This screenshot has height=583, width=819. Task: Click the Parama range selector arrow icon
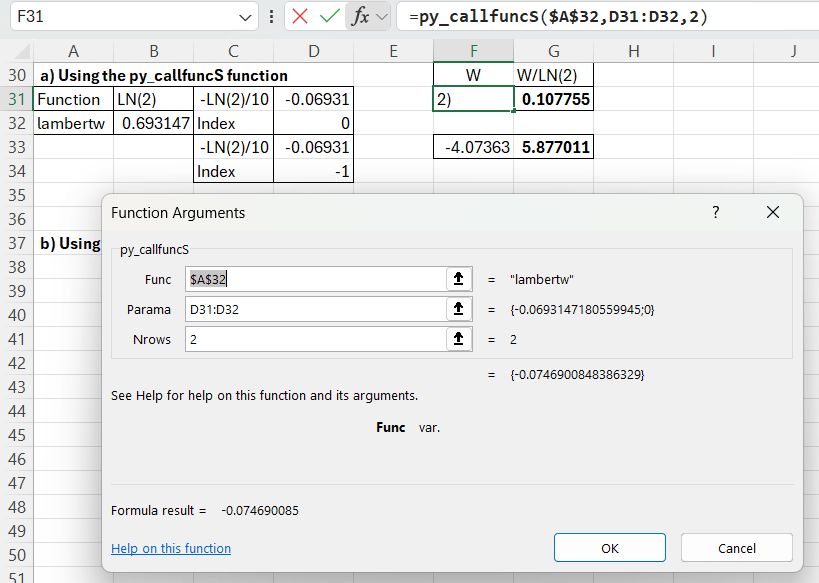click(x=458, y=310)
